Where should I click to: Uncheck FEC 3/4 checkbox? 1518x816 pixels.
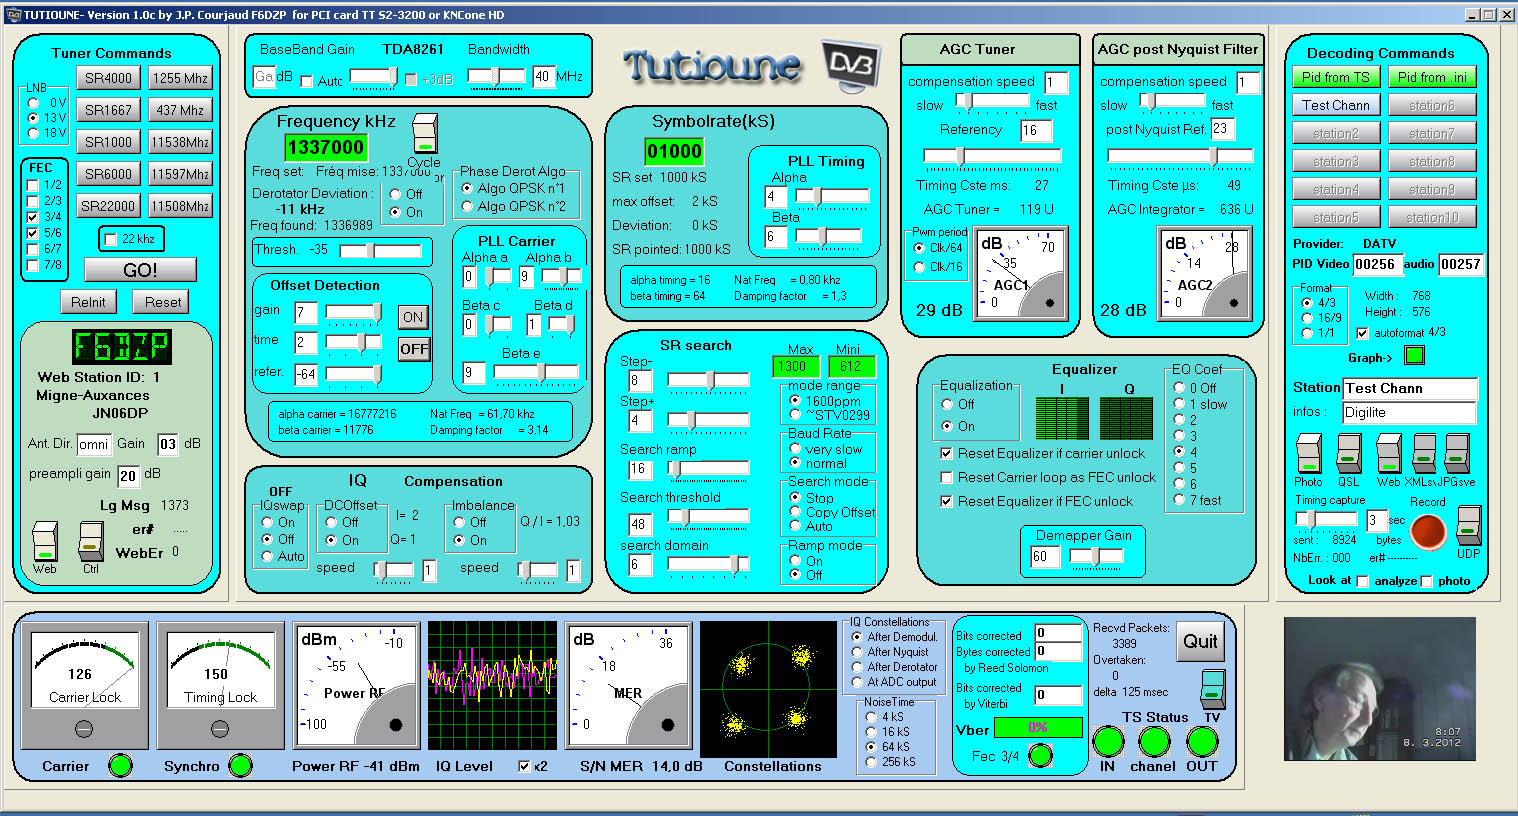click(33, 217)
